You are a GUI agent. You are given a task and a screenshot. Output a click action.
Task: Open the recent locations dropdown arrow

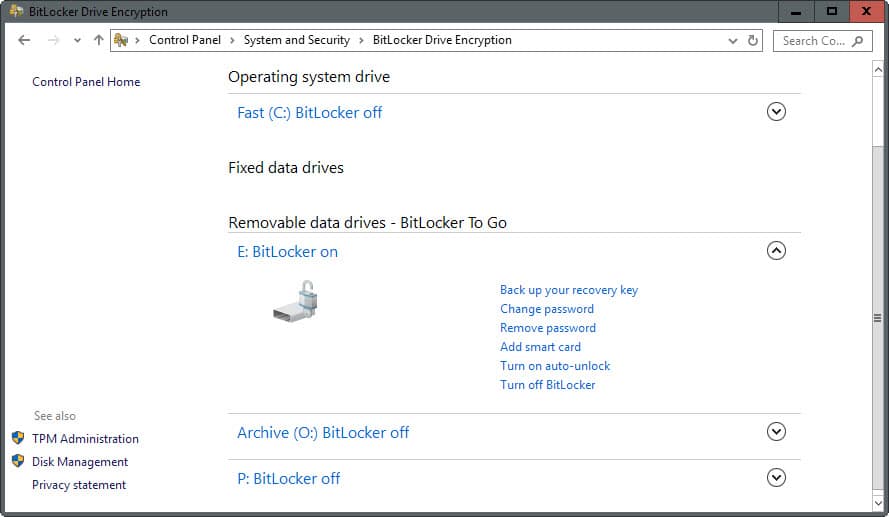click(x=77, y=41)
